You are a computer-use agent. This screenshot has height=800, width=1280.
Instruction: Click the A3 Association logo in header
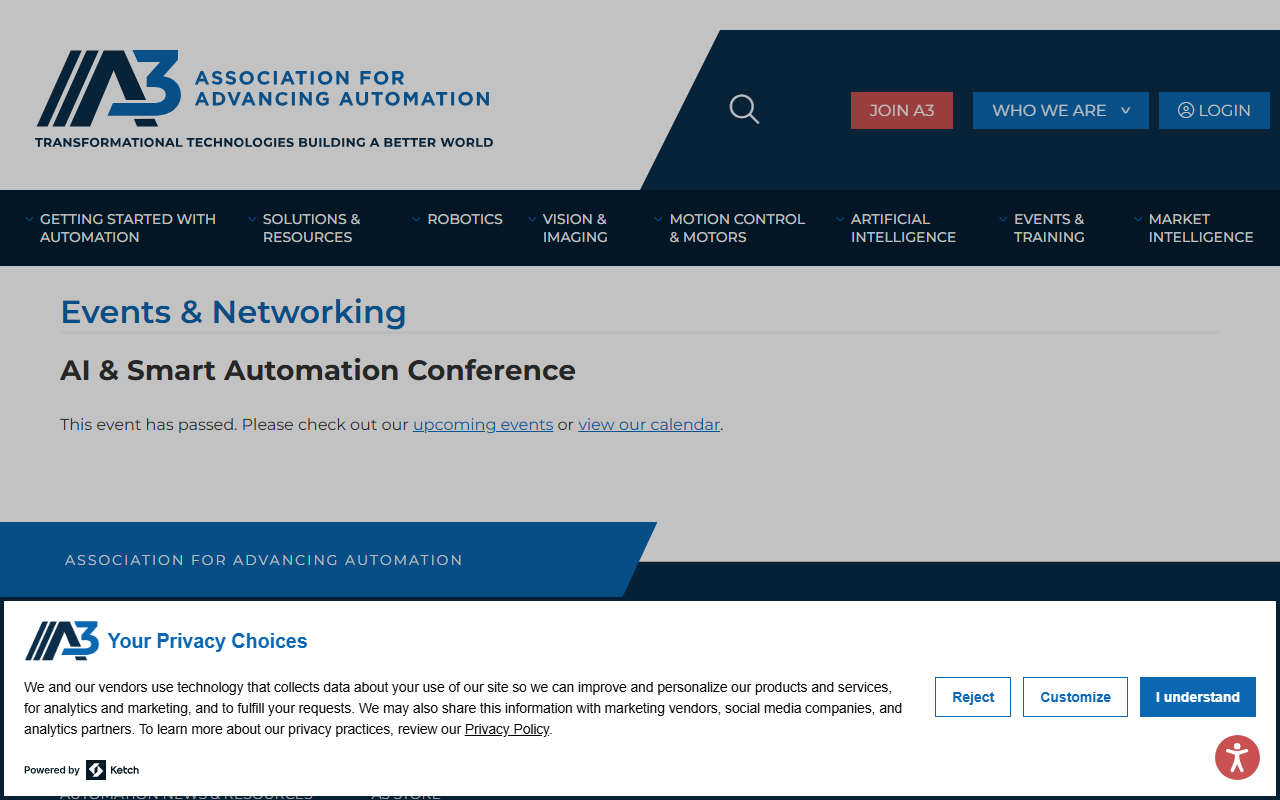[x=264, y=100]
